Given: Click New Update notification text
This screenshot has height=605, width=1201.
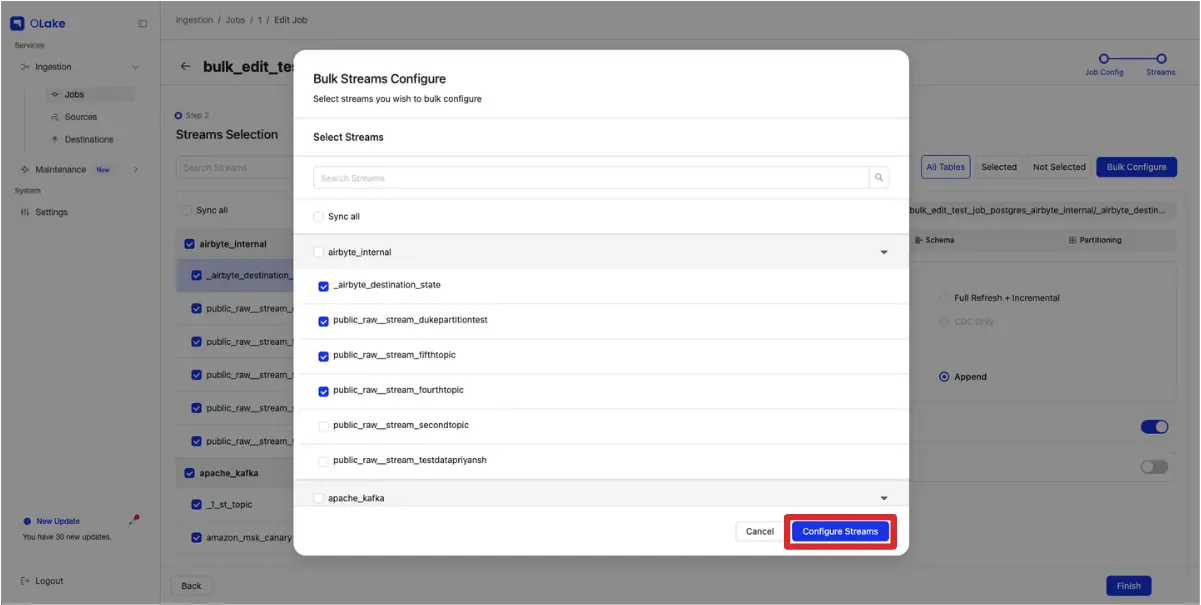Looking at the screenshot, I should point(58,521).
